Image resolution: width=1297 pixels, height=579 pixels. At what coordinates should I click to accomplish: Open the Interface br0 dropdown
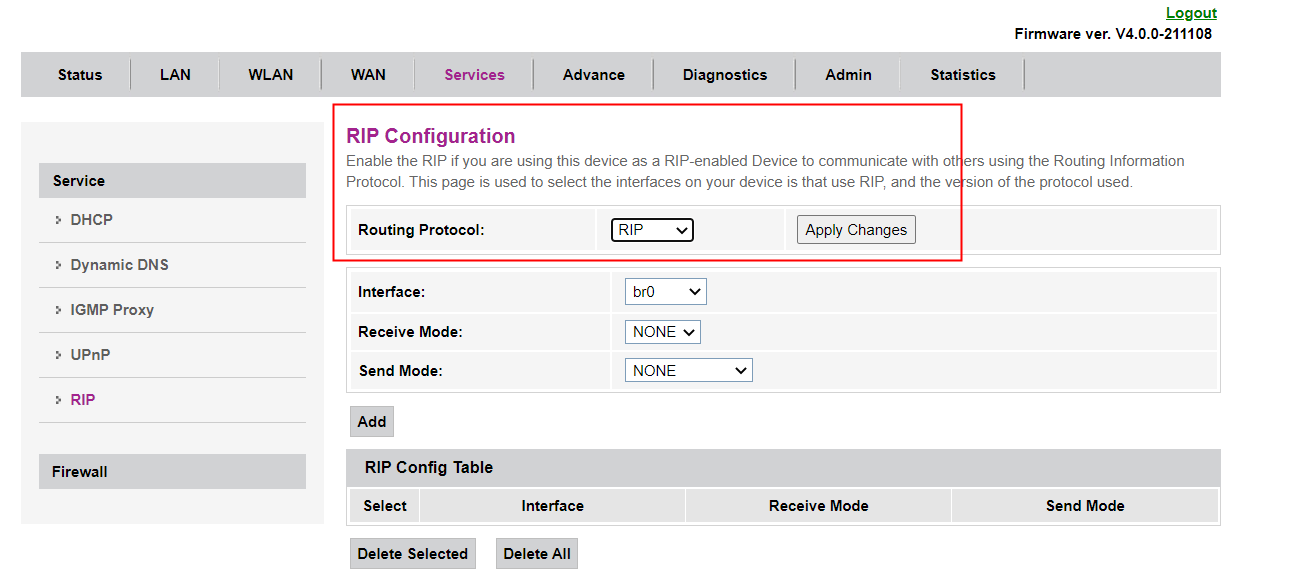(x=666, y=292)
